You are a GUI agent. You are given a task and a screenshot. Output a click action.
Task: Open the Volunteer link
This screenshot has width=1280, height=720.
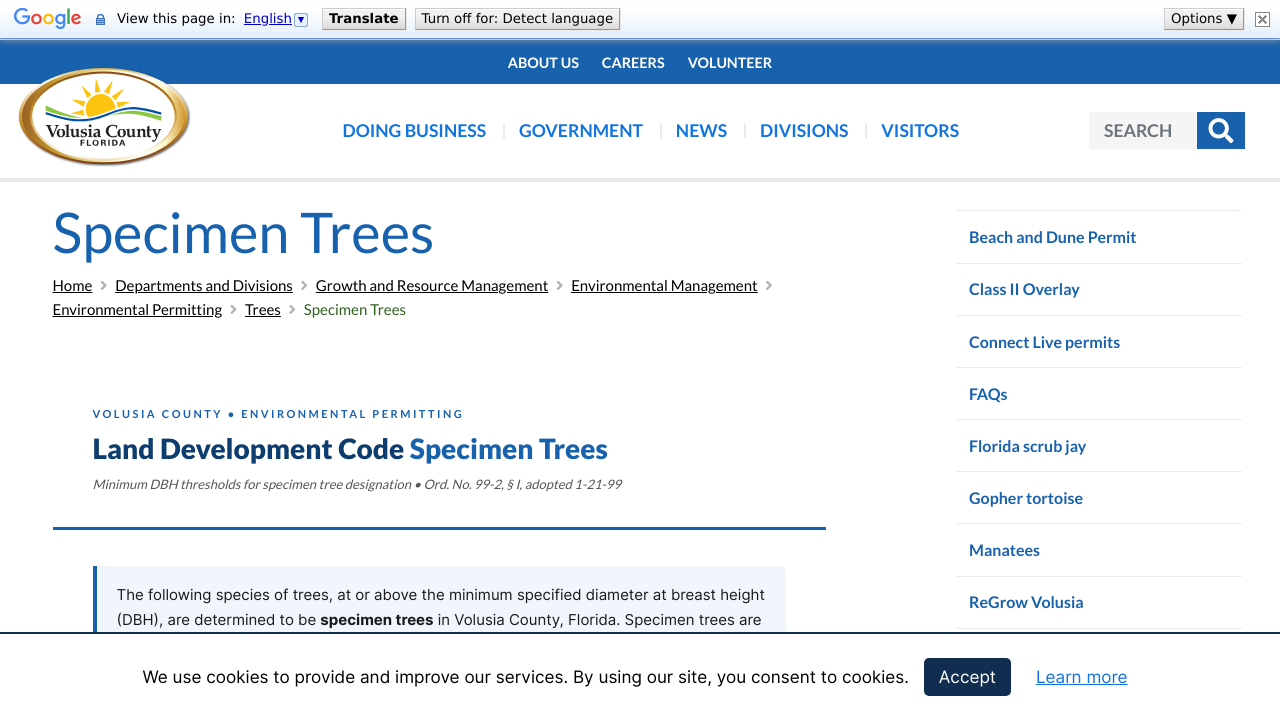tap(730, 62)
